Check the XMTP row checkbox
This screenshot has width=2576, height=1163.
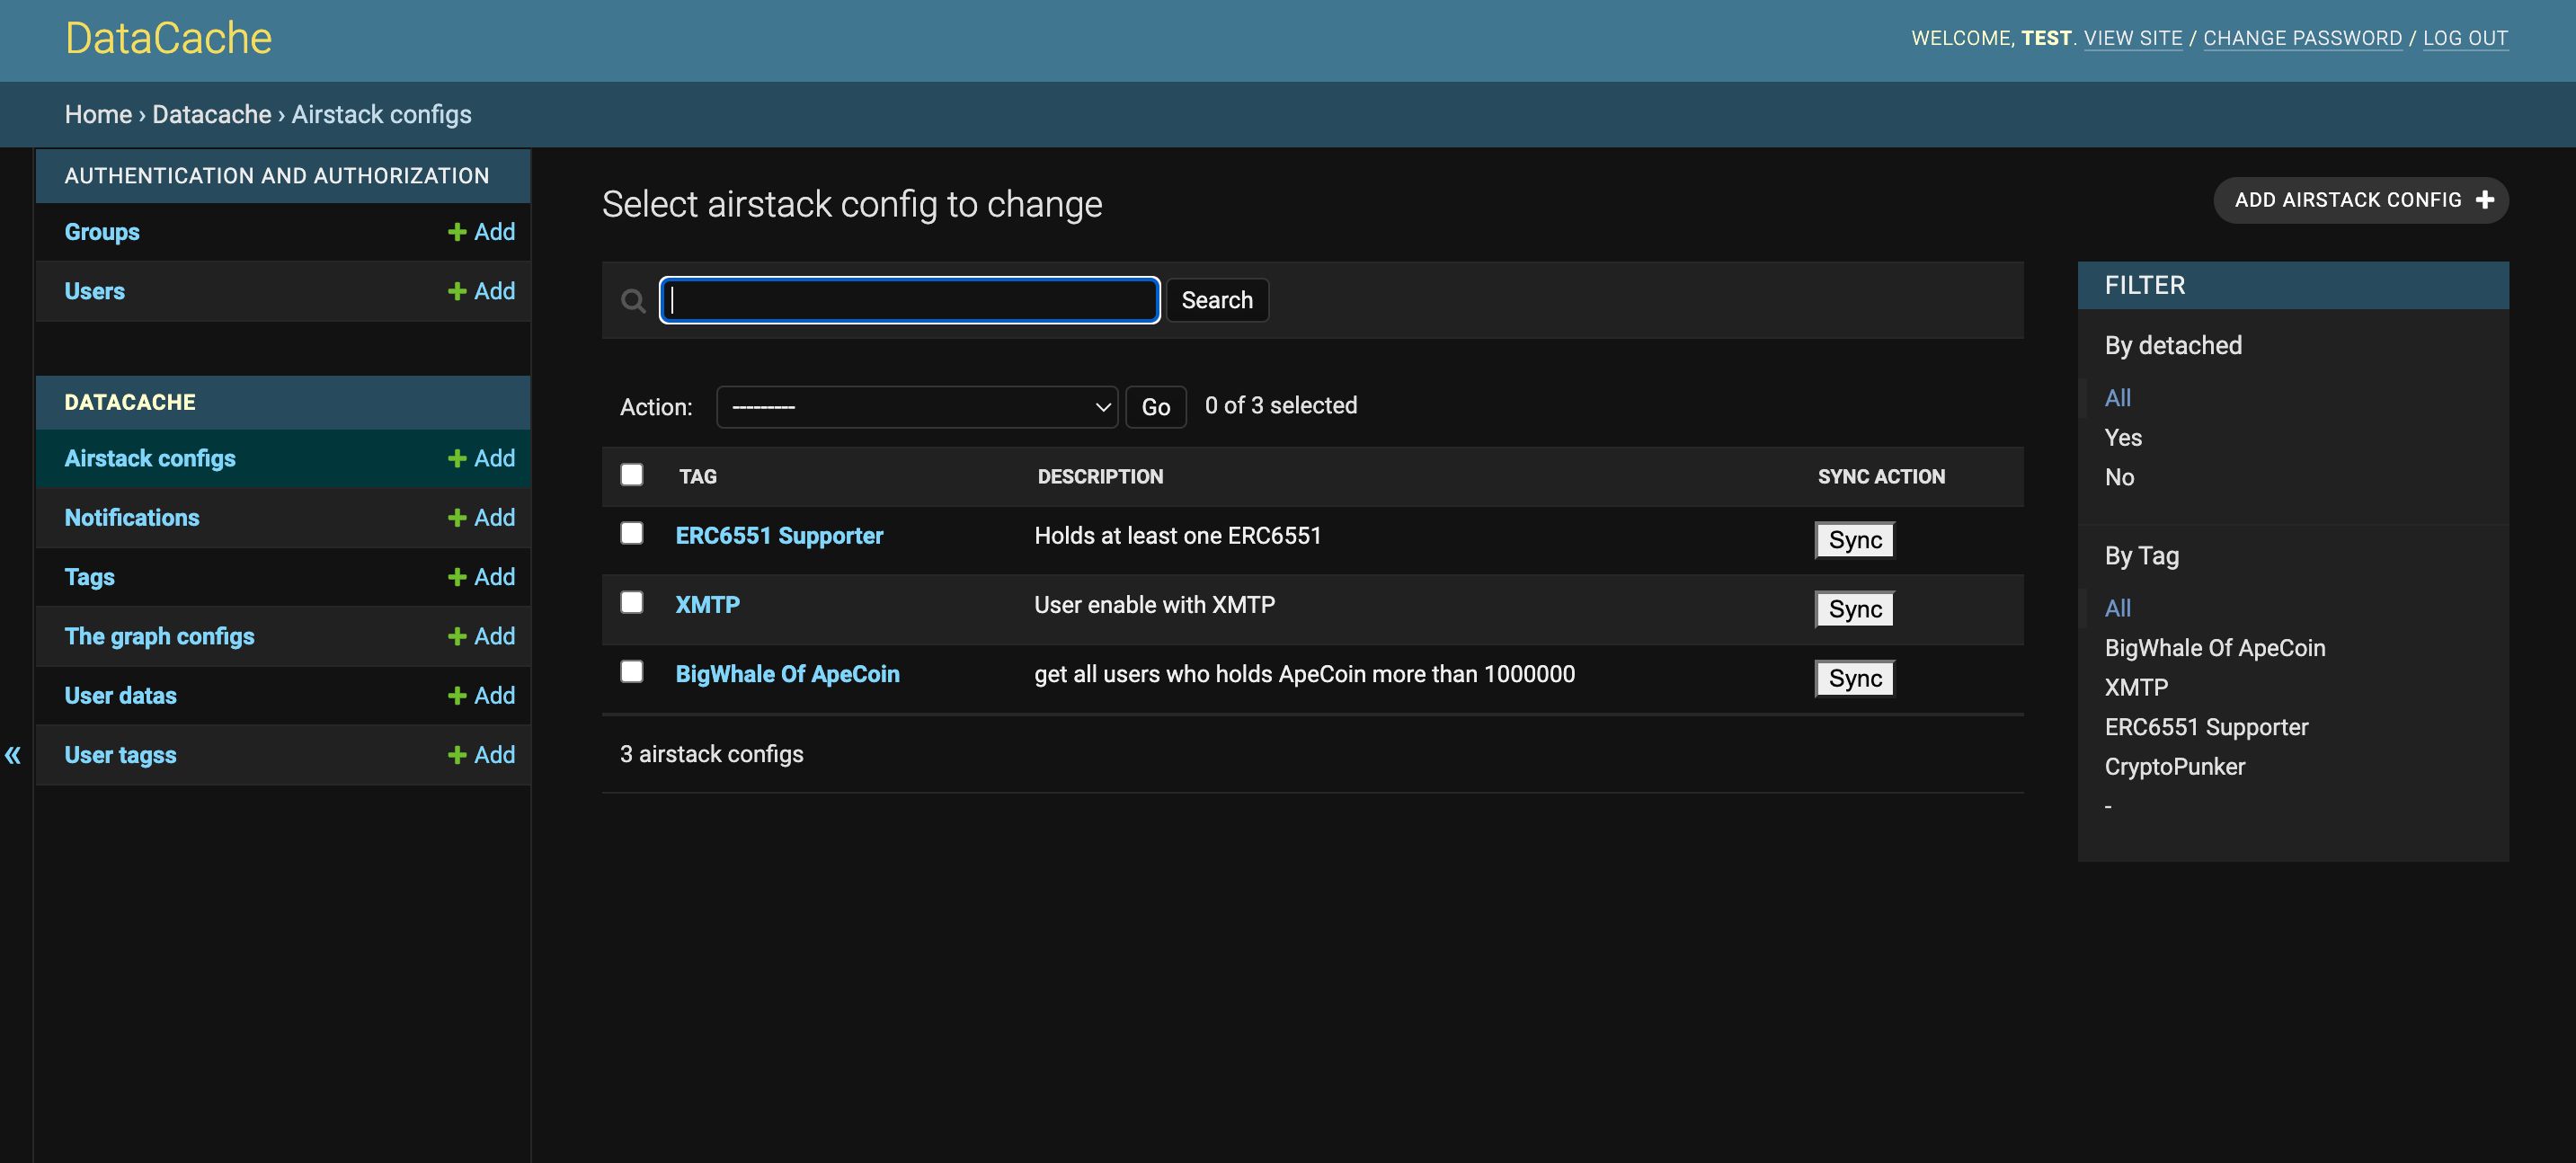tap(632, 603)
